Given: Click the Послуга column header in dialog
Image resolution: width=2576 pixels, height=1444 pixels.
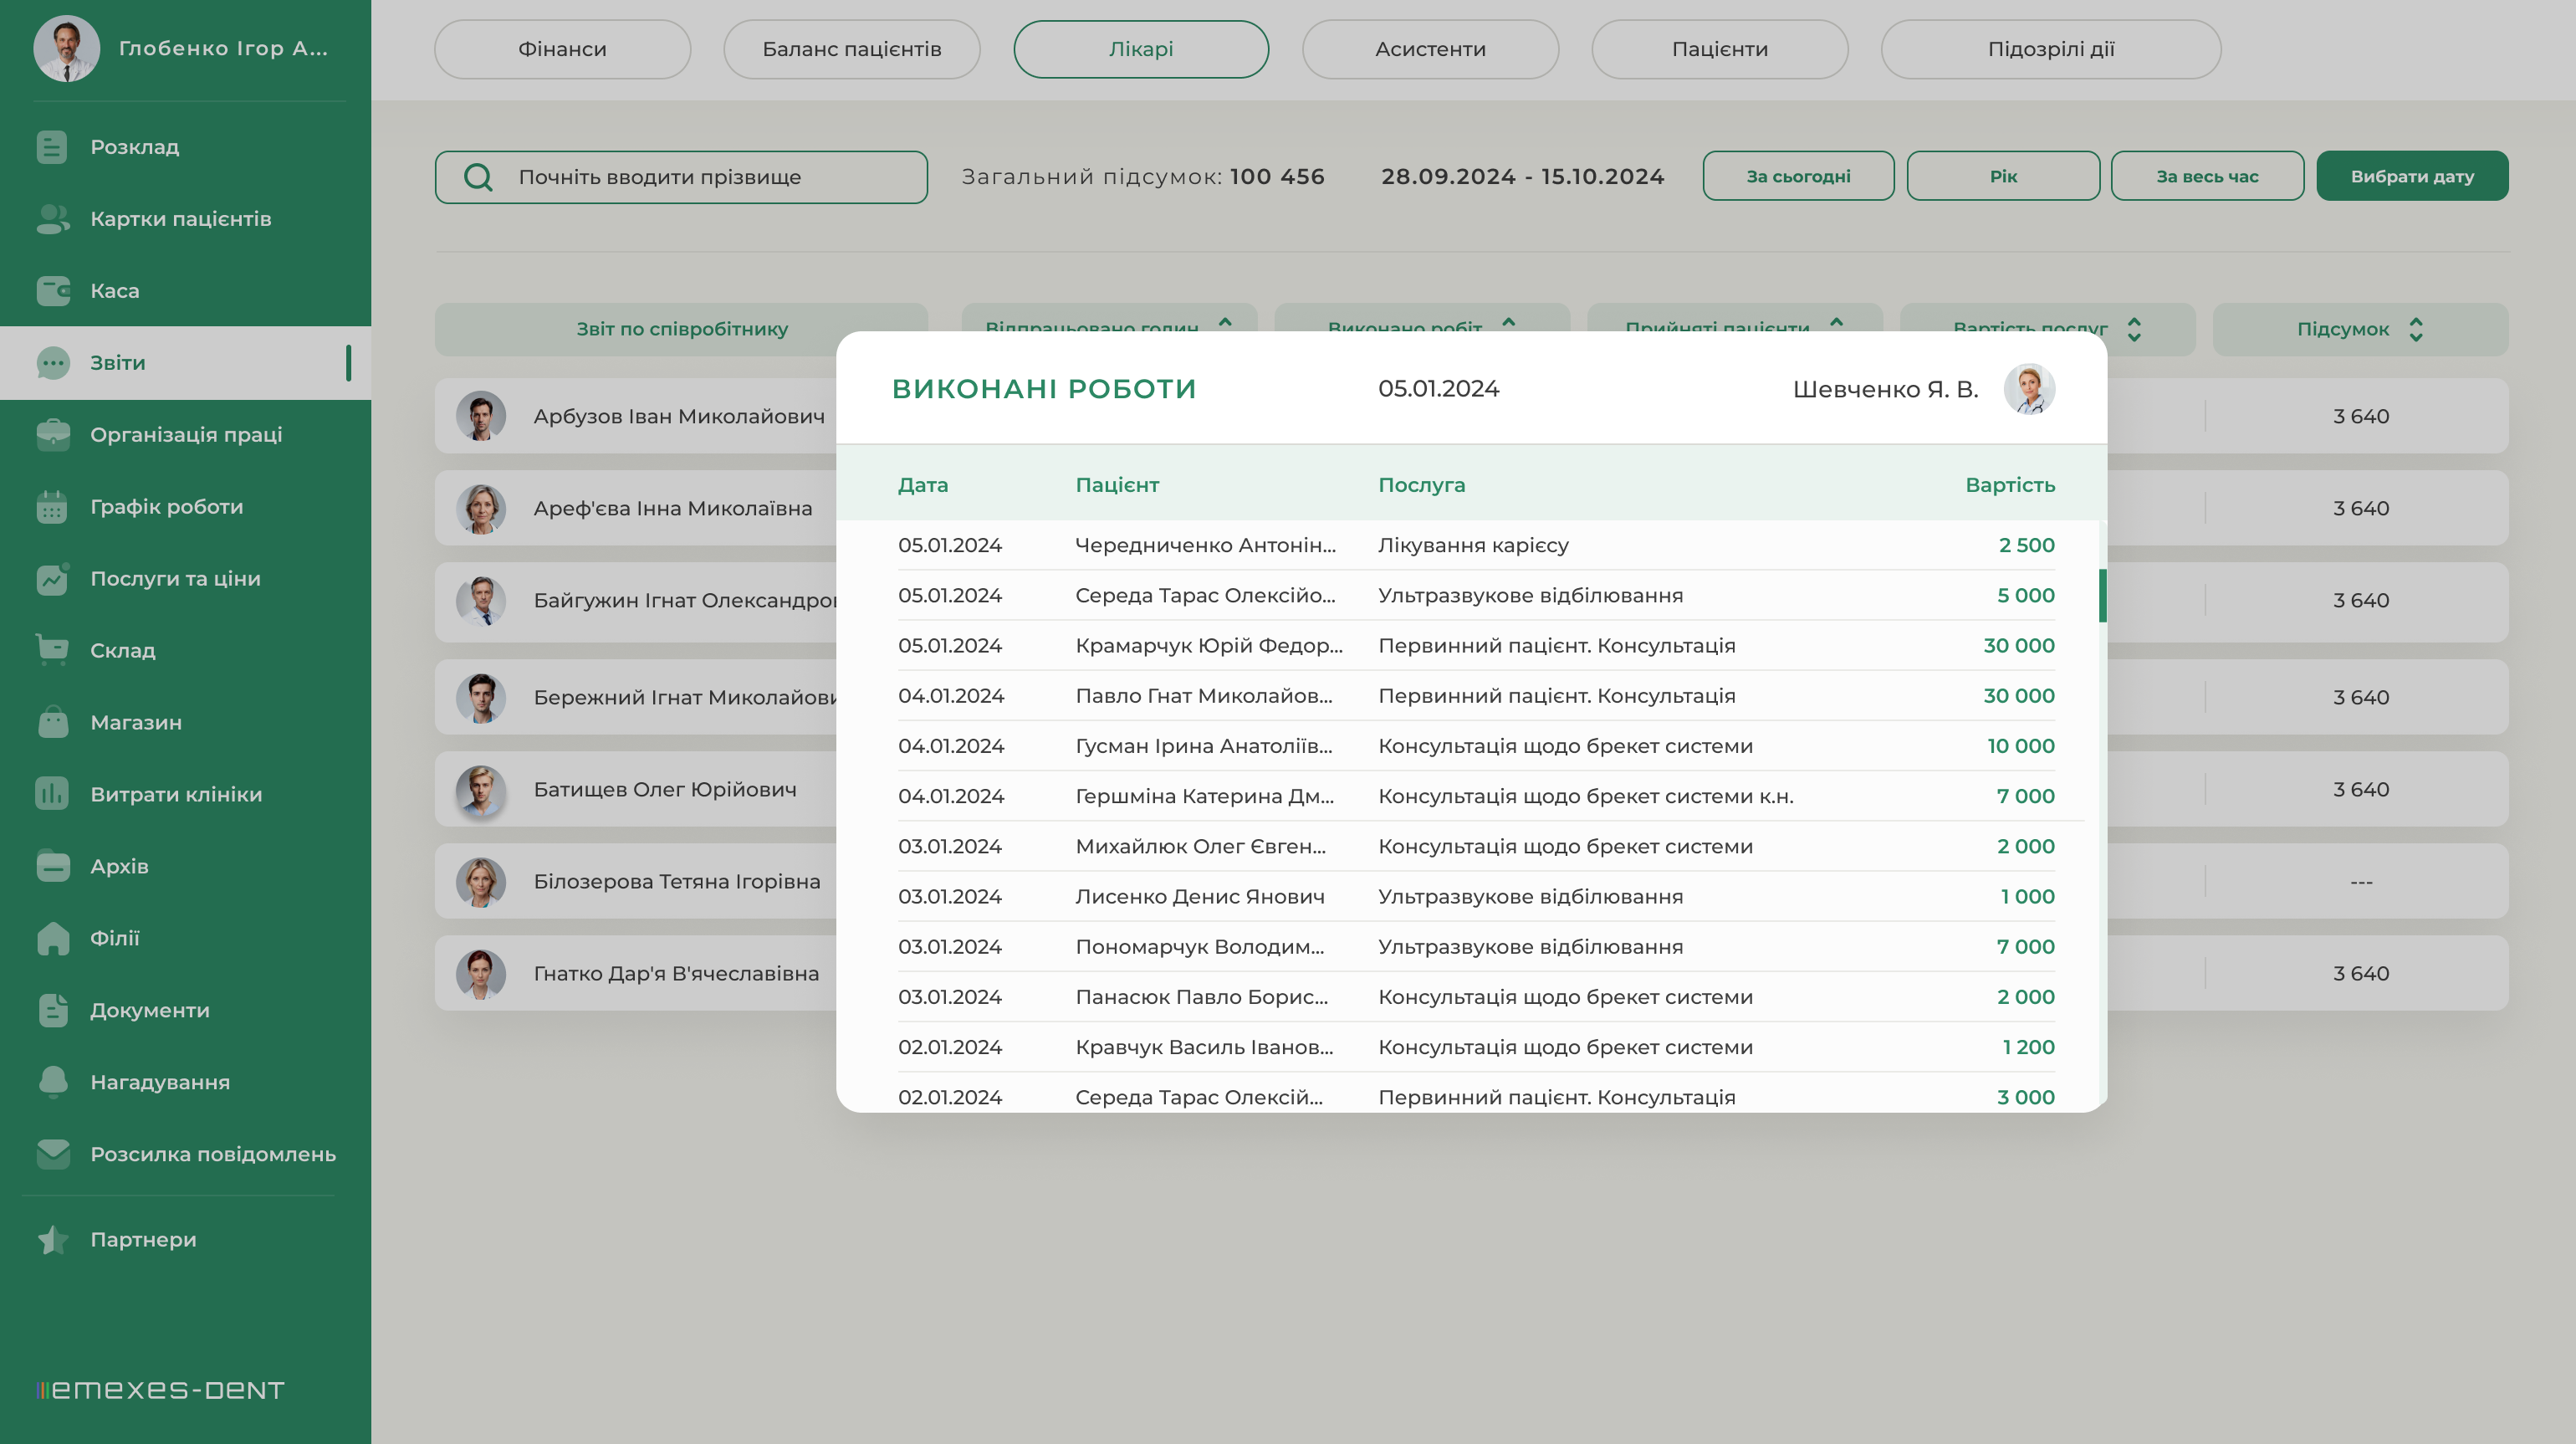Looking at the screenshot, I should pyautogui.click(x=1421, y=485).
